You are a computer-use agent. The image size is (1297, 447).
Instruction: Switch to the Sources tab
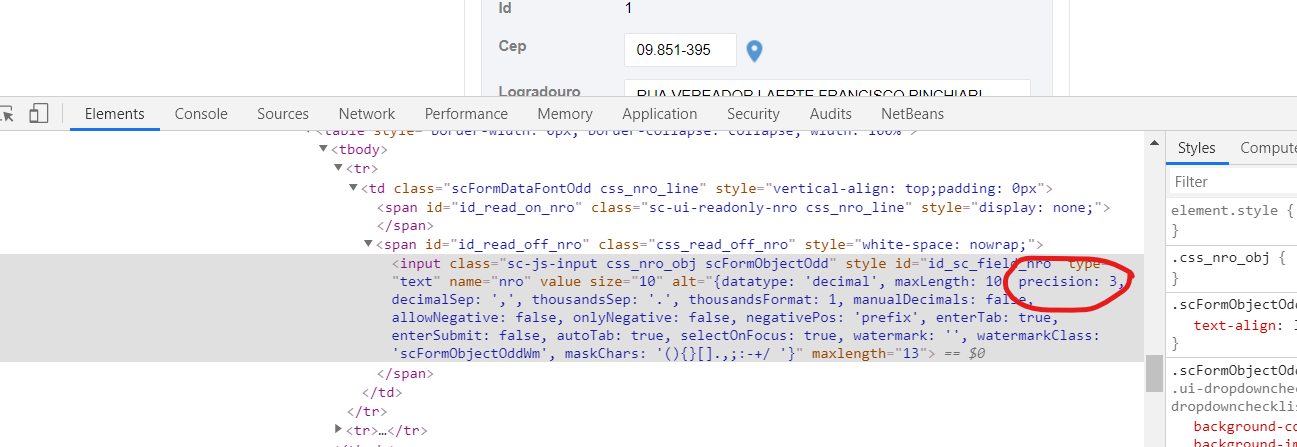[282, 114]
